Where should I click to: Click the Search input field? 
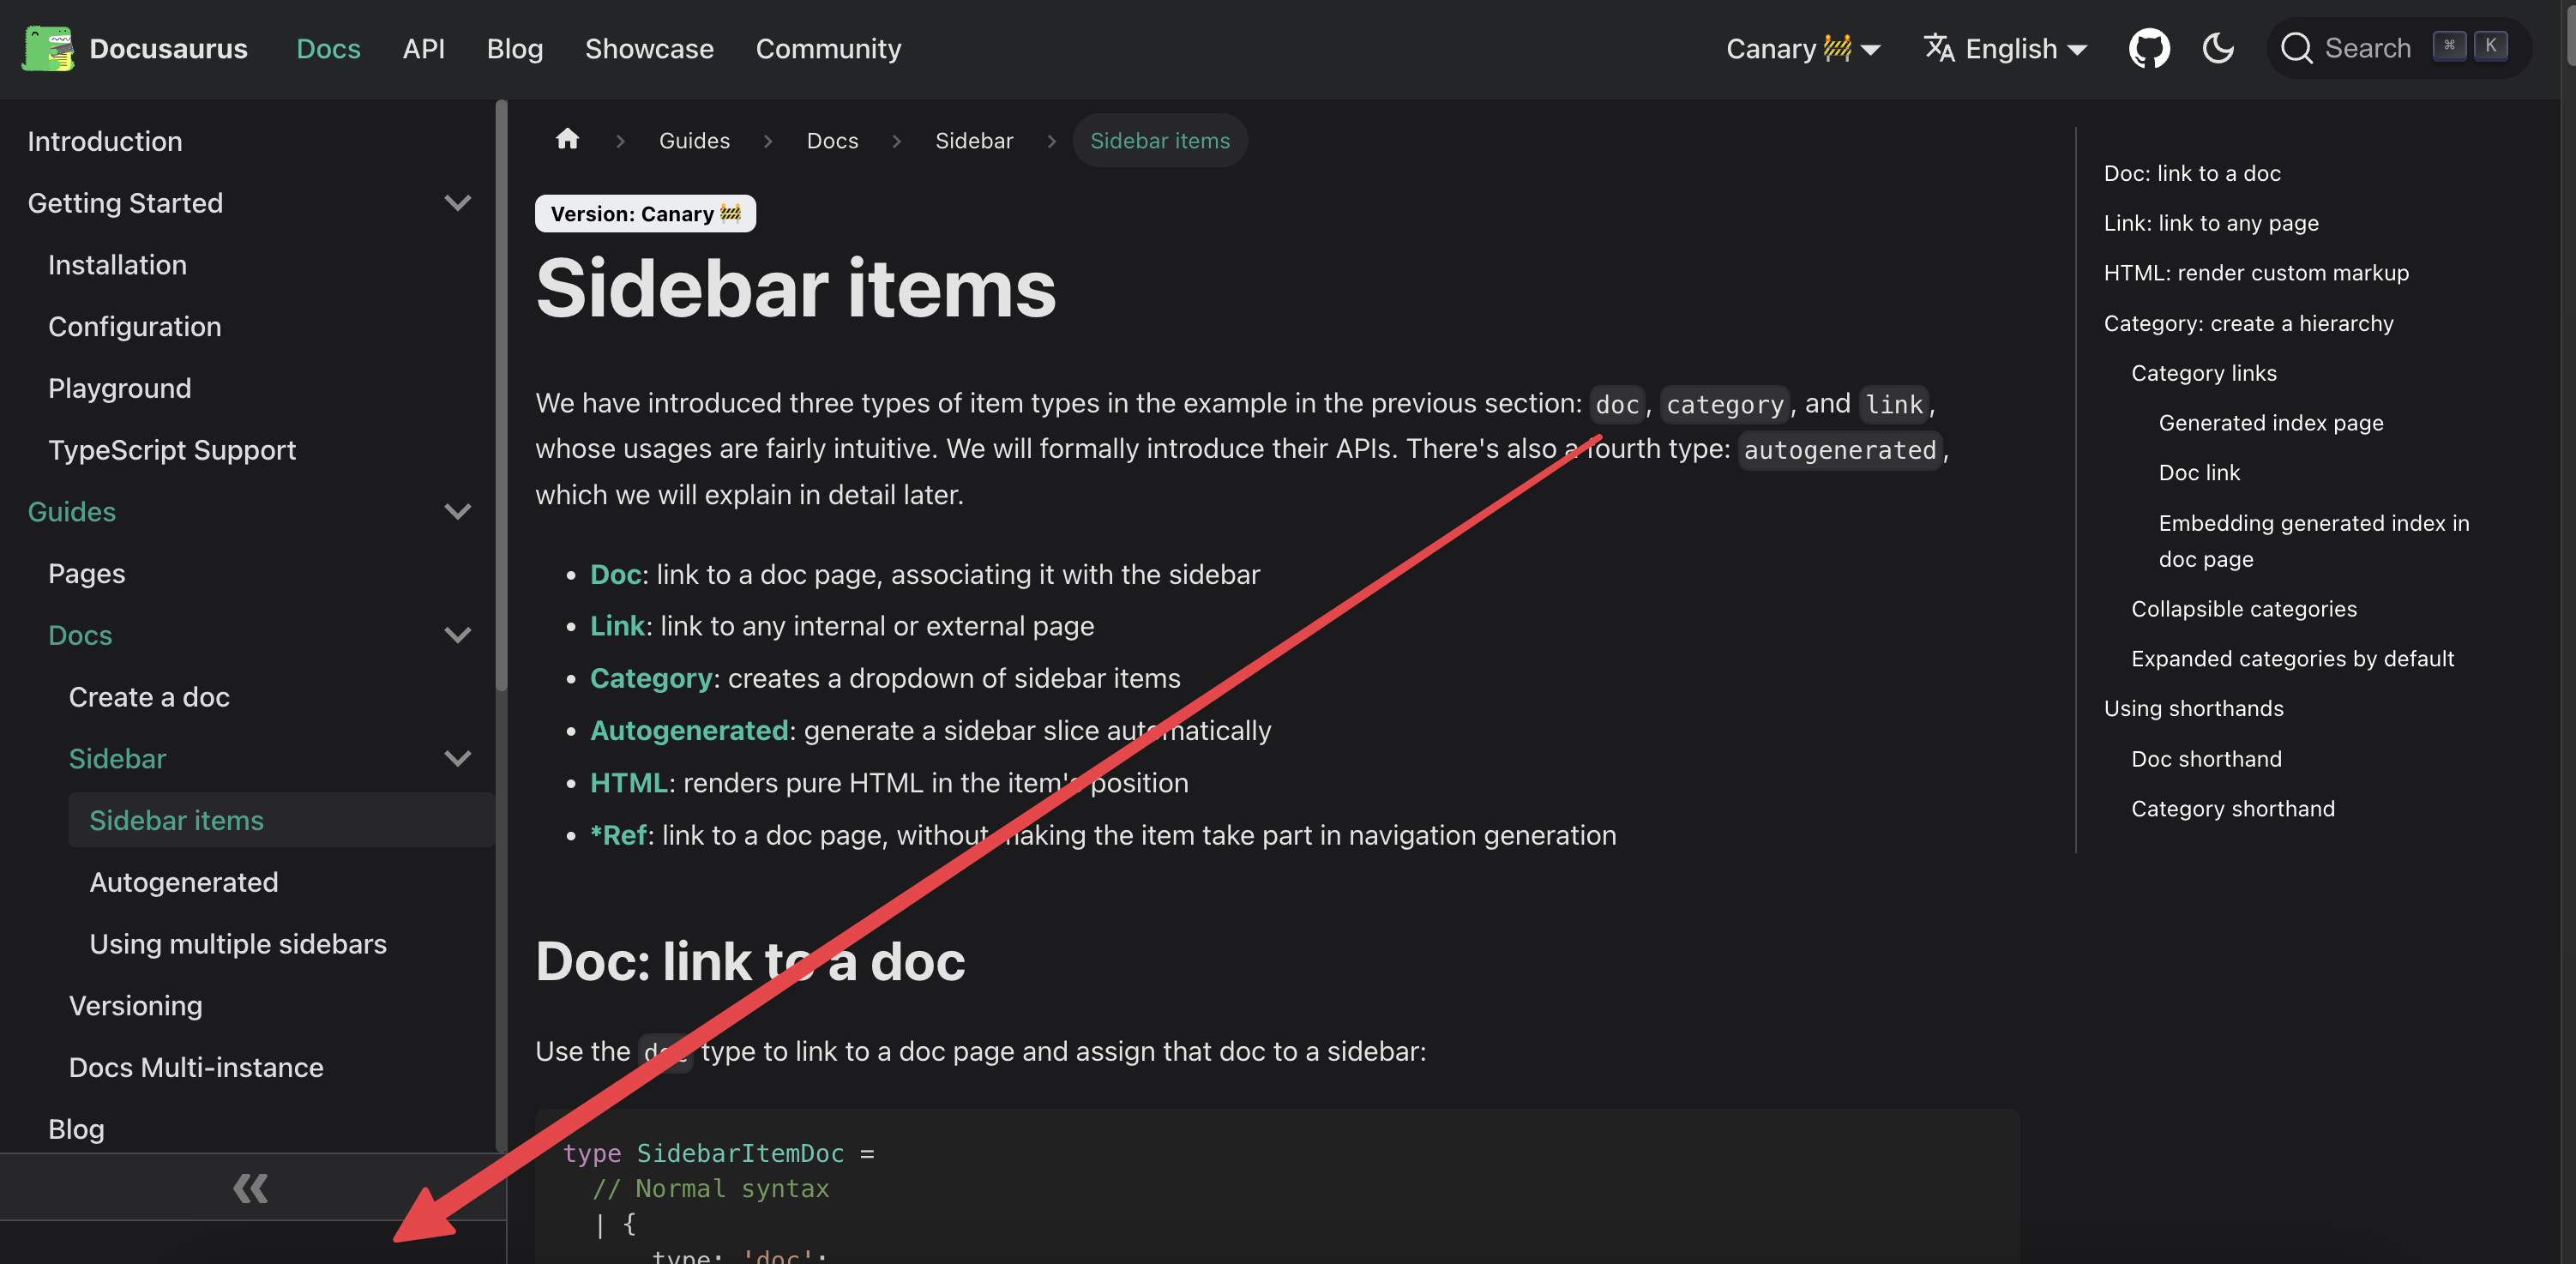coord(2366,48)
